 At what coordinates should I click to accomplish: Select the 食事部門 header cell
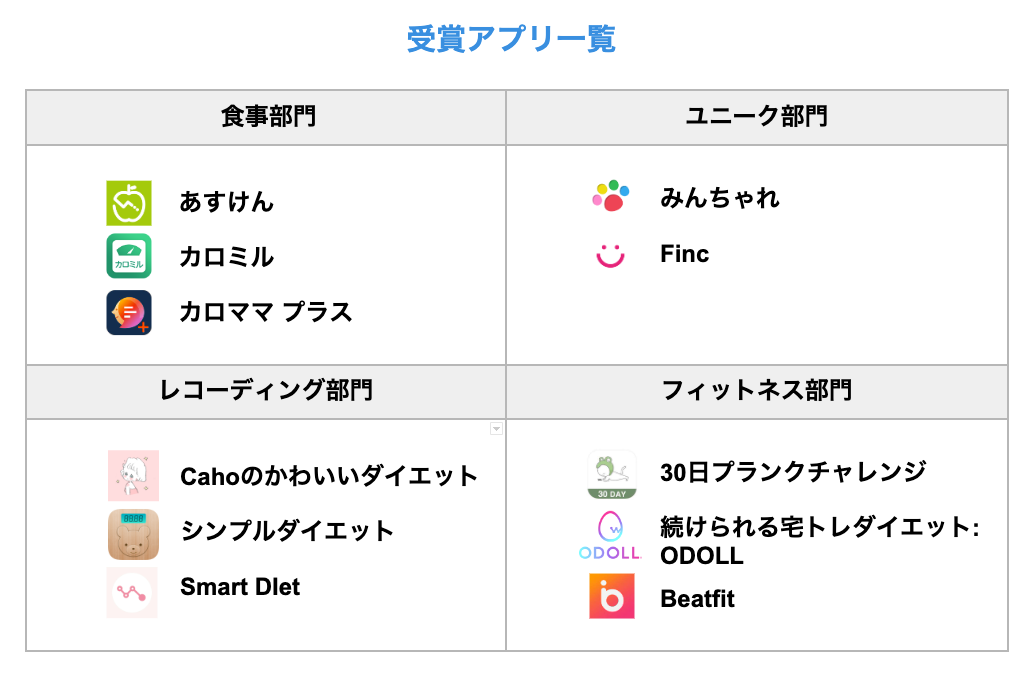tap(266, 117)
